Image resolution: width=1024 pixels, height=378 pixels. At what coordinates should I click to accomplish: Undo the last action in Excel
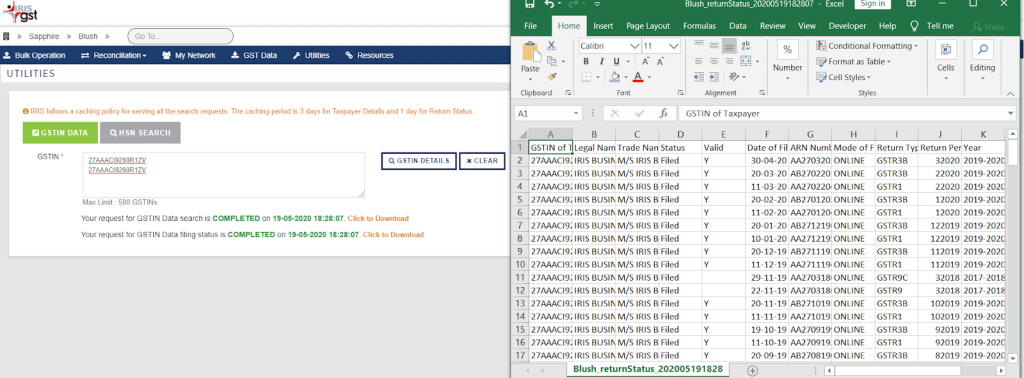[x=549, y=4]
